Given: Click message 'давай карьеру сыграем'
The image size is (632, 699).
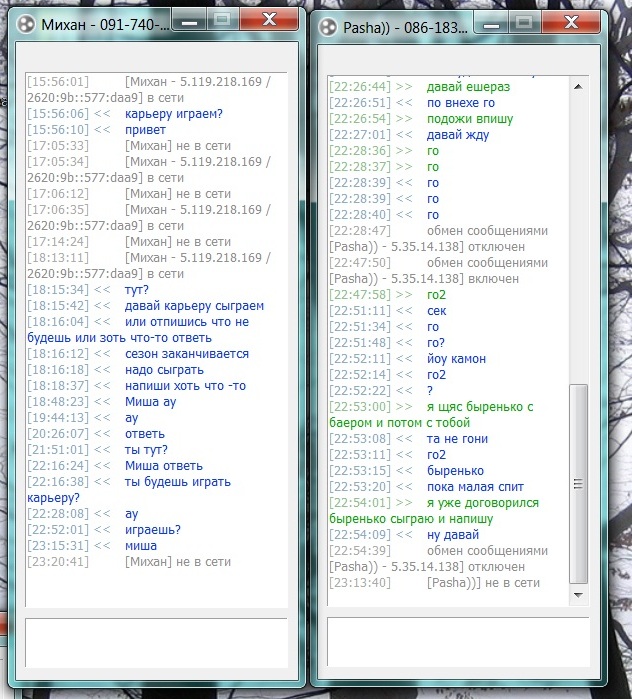Looking at the screenshot, I should pos(194,306).
